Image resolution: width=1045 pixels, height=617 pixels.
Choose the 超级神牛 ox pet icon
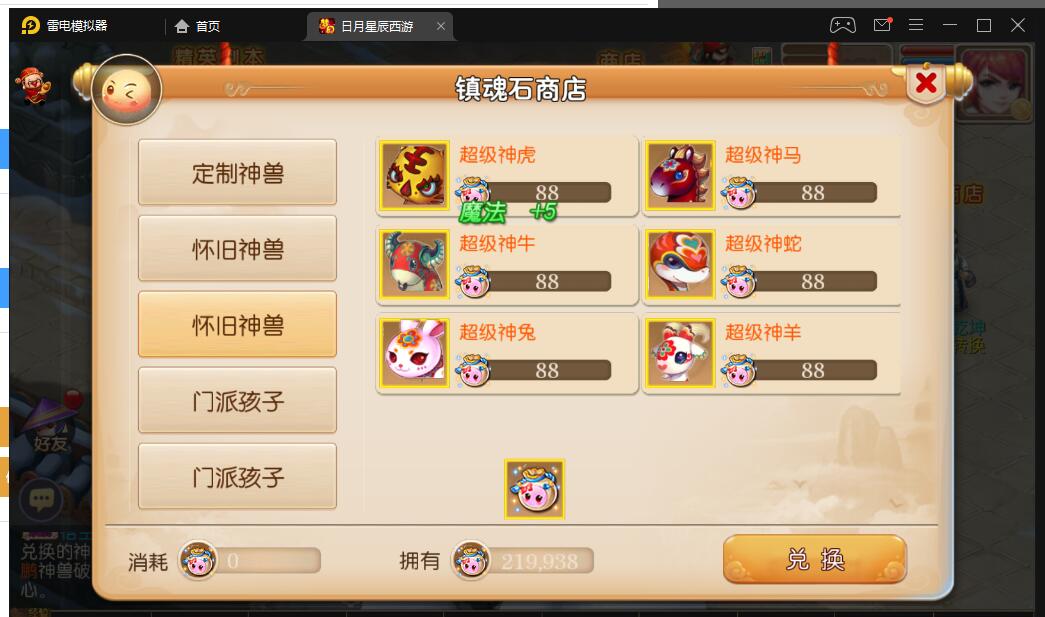[415, 265]
